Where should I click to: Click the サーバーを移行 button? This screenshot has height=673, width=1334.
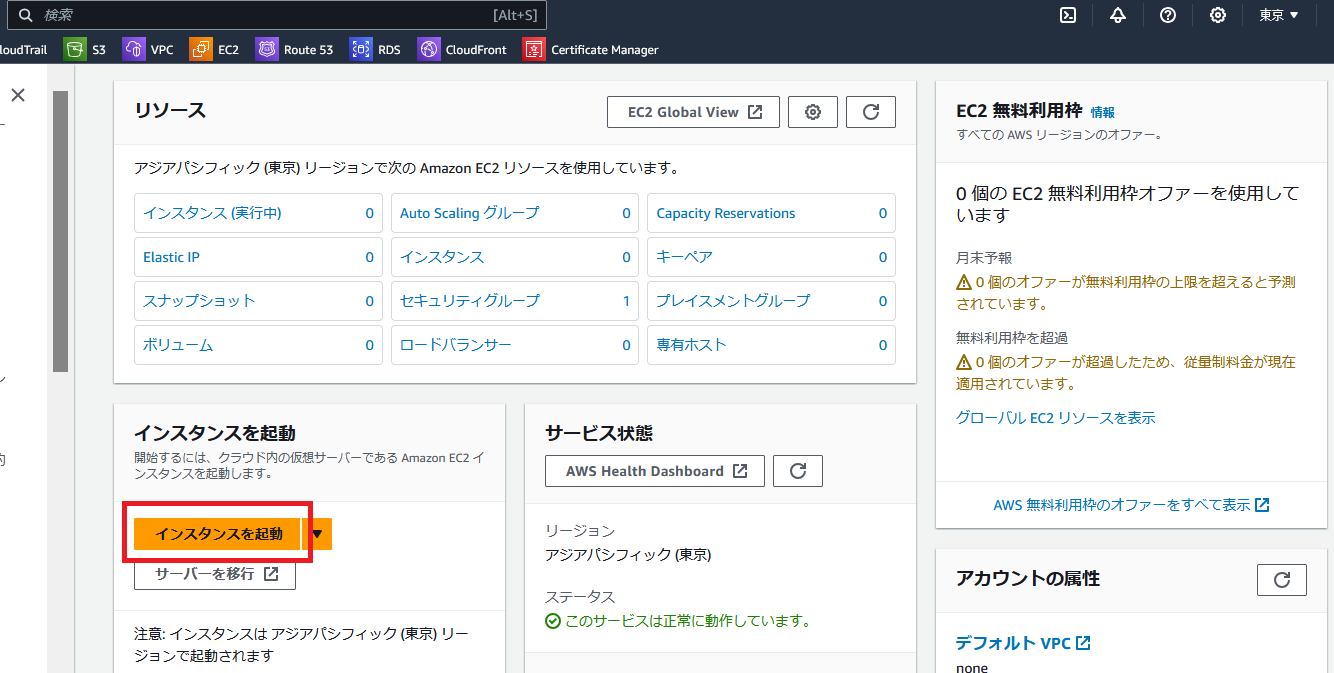pyautogui.click(x=215, y=574)
